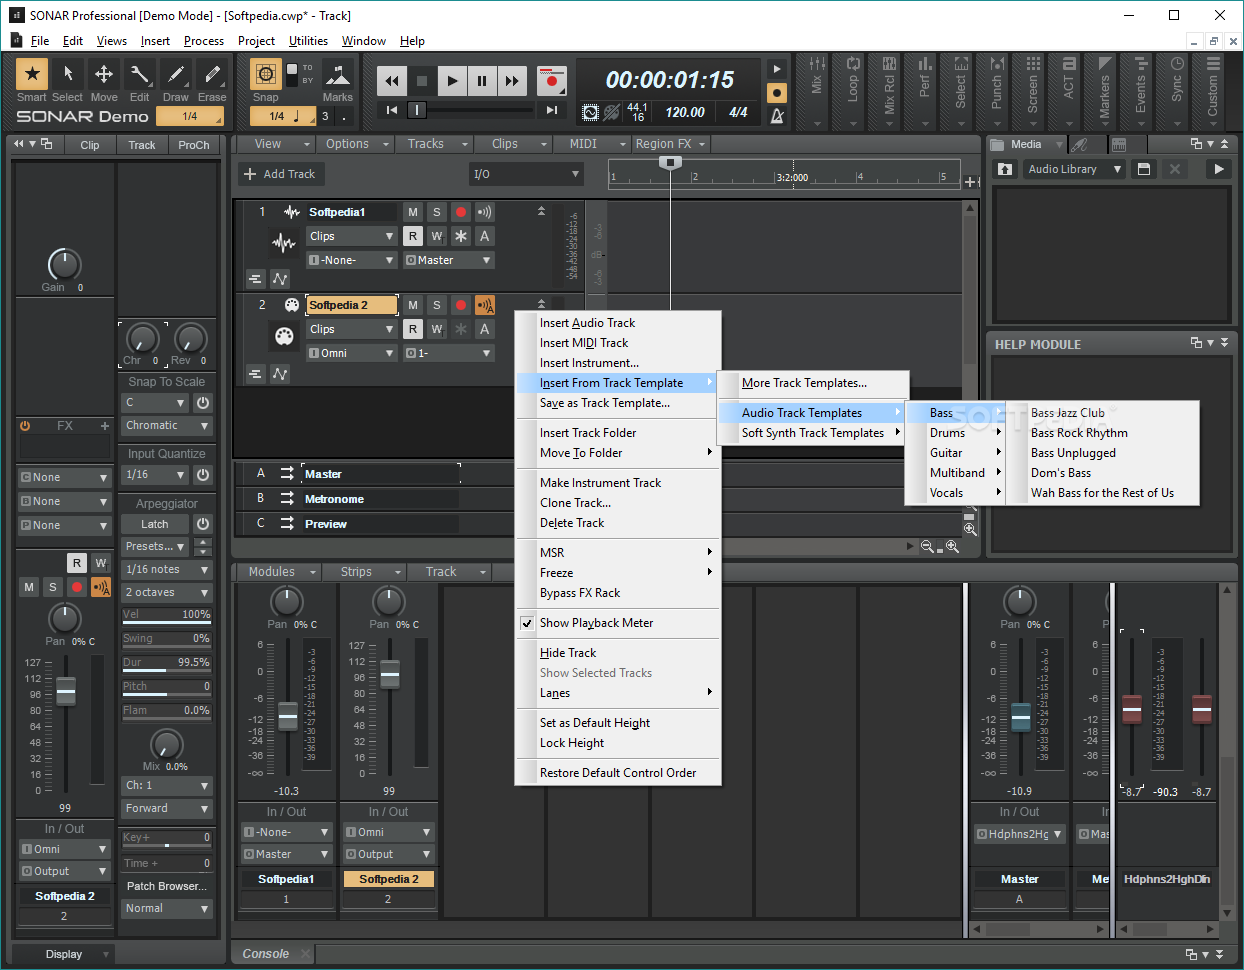Open the Softpedia1 Master output dropdown

449,260
